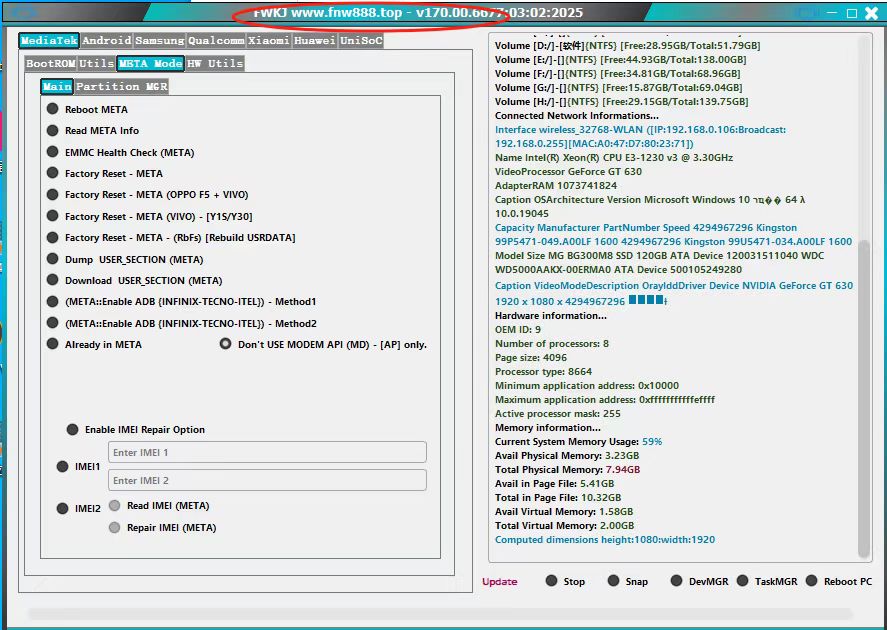Click the Memory information... heading
887x630 pixels.
[548, 428]
